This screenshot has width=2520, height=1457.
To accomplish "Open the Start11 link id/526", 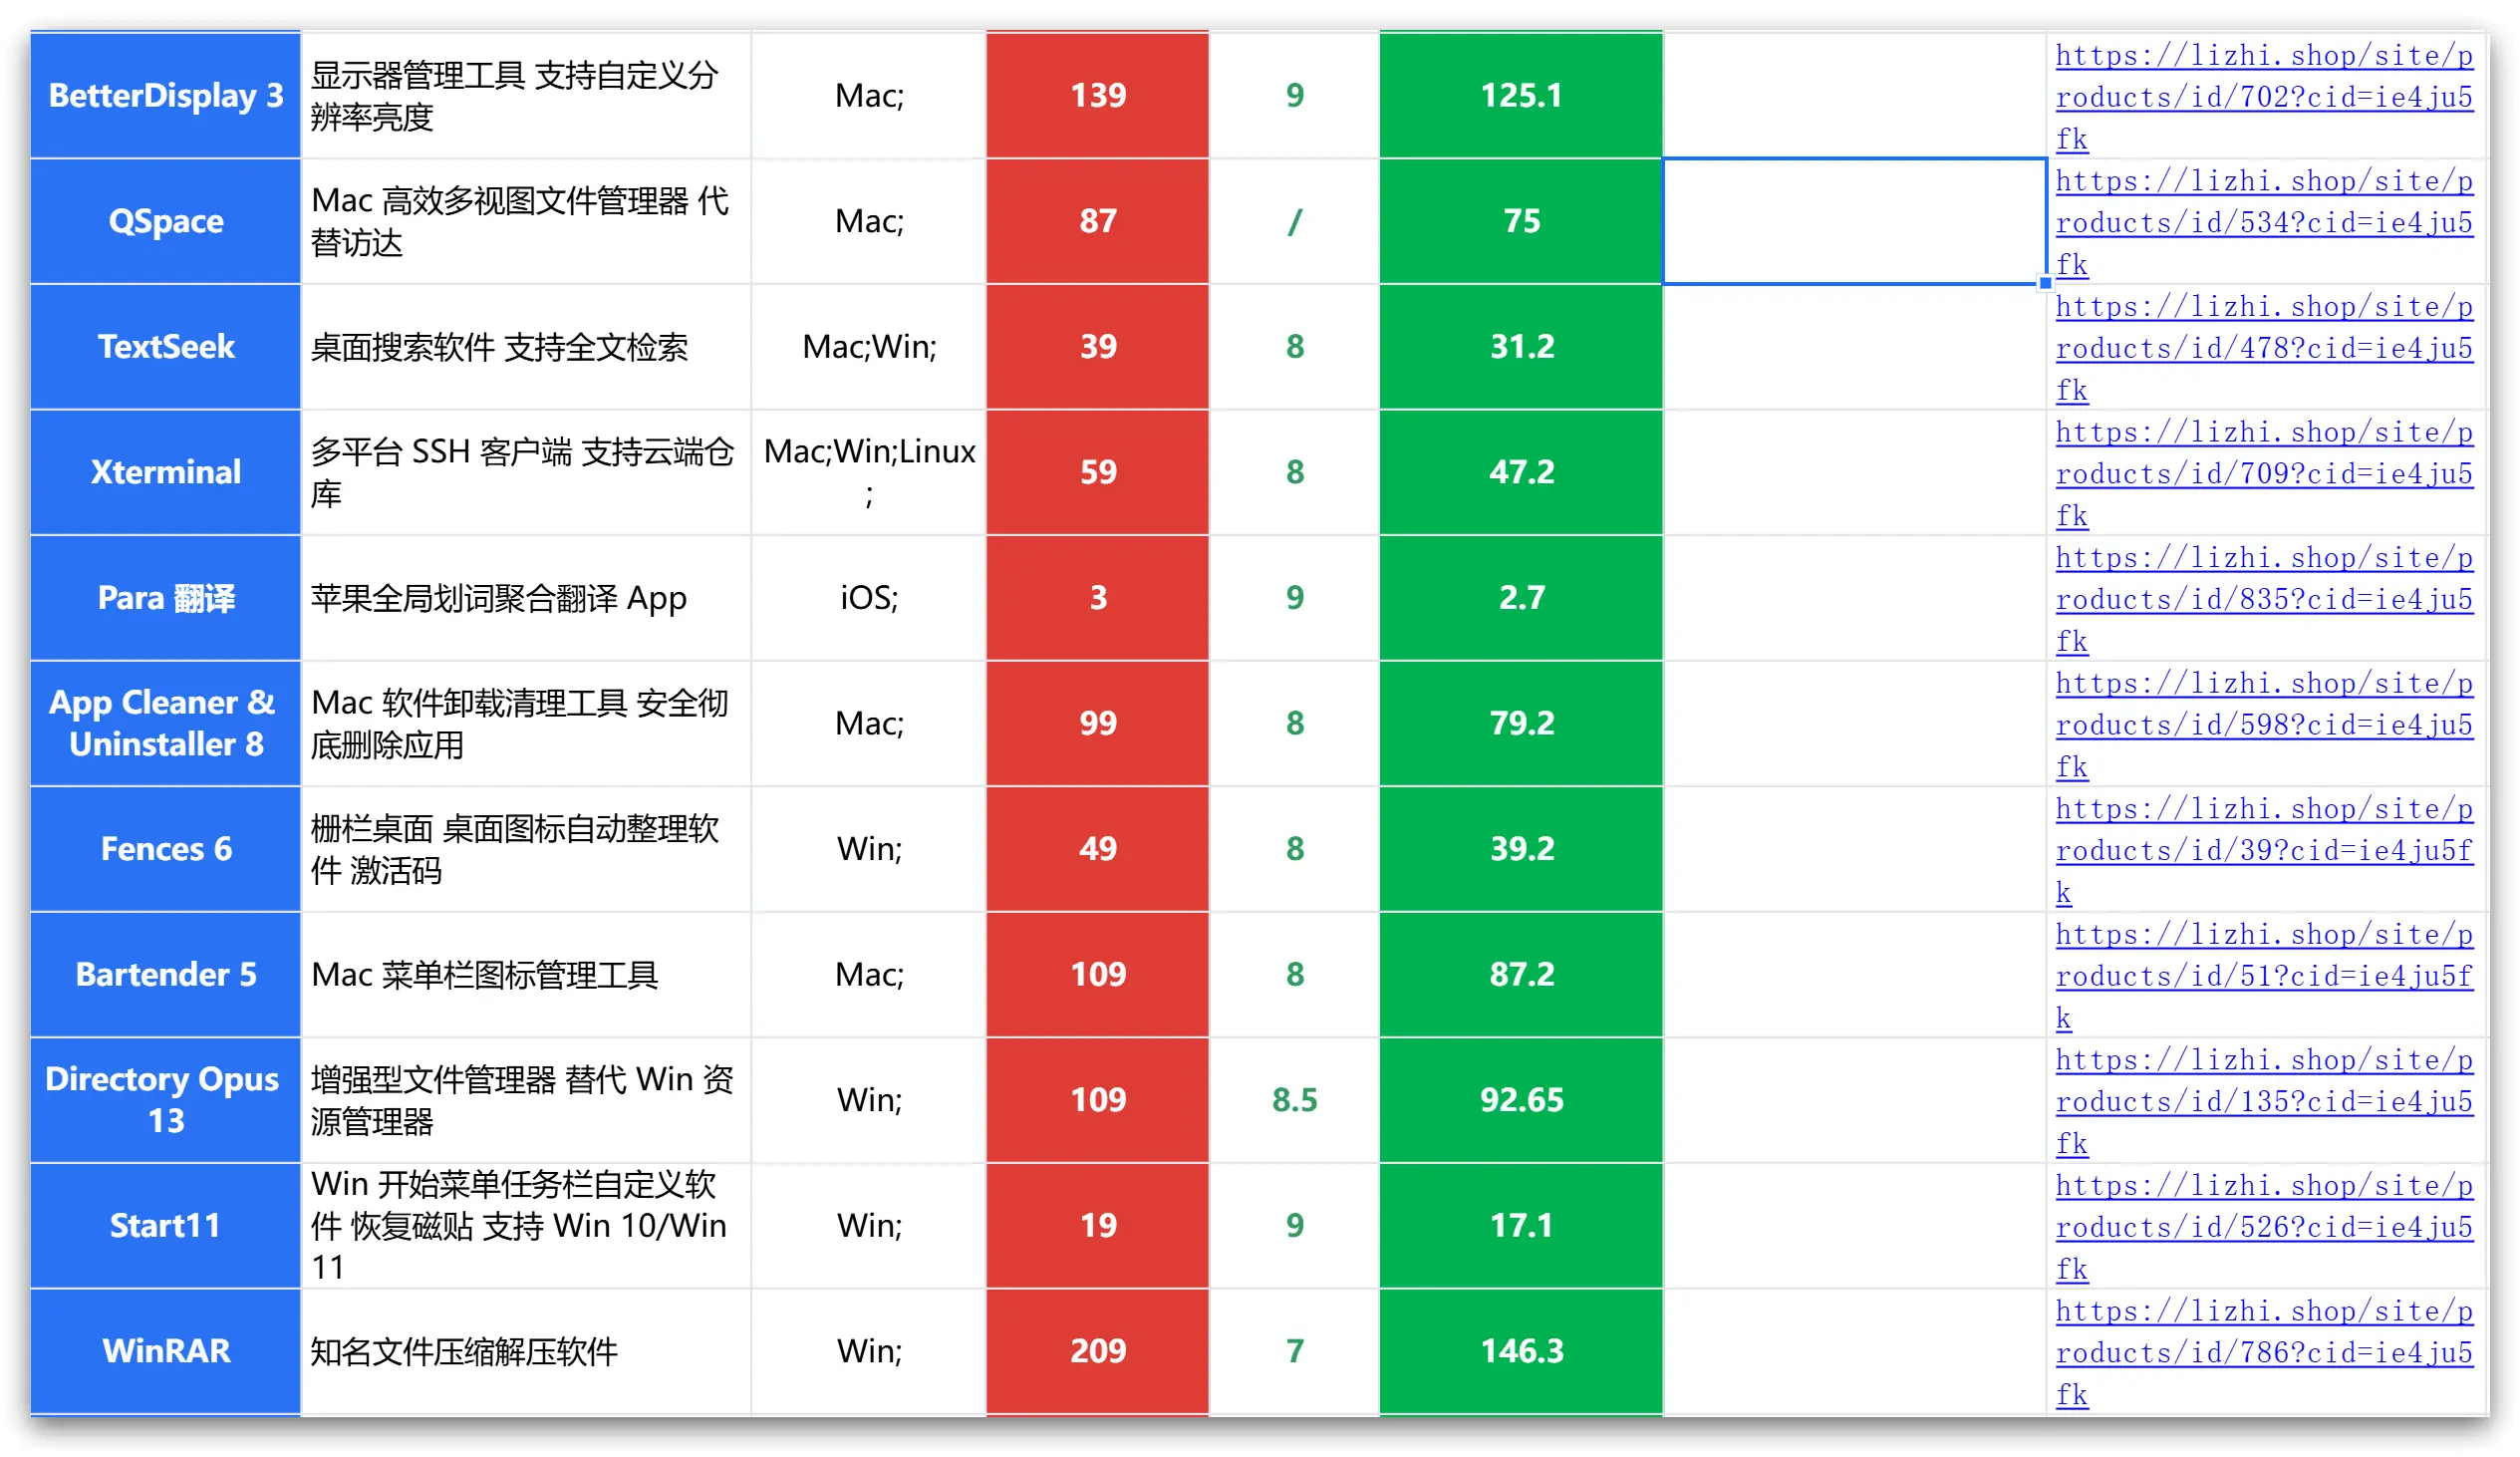I will pyautogui.click(x=2264, y=1226).
